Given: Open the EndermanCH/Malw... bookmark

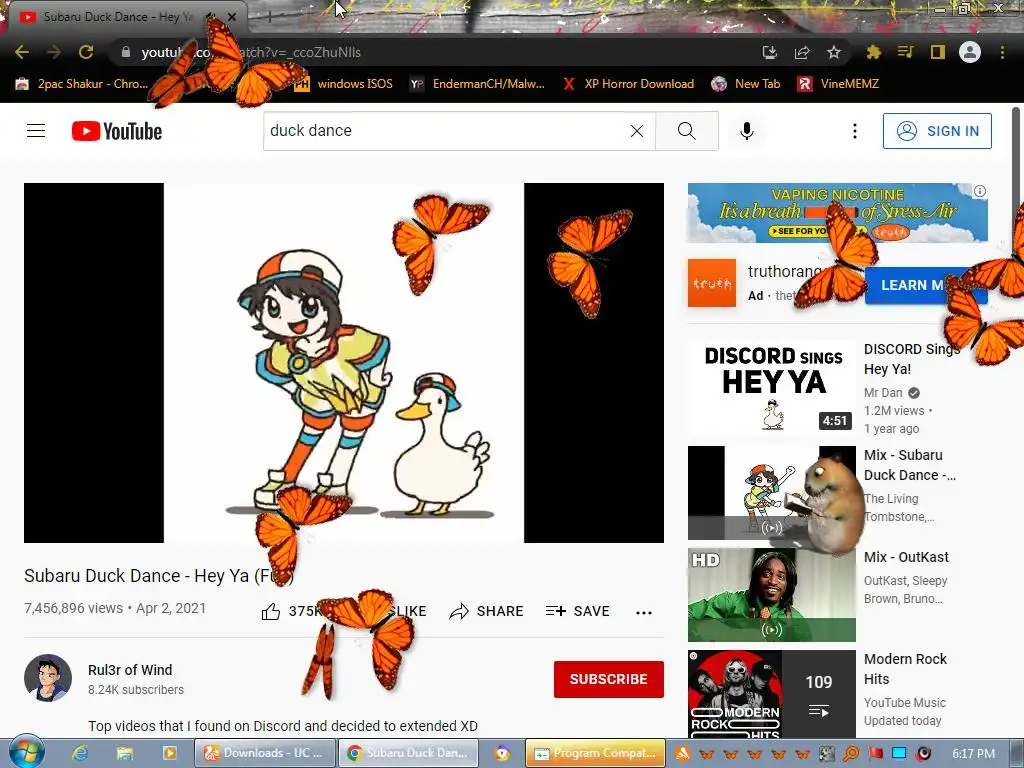Looking at the screenshot, I should tap(477, 84).
